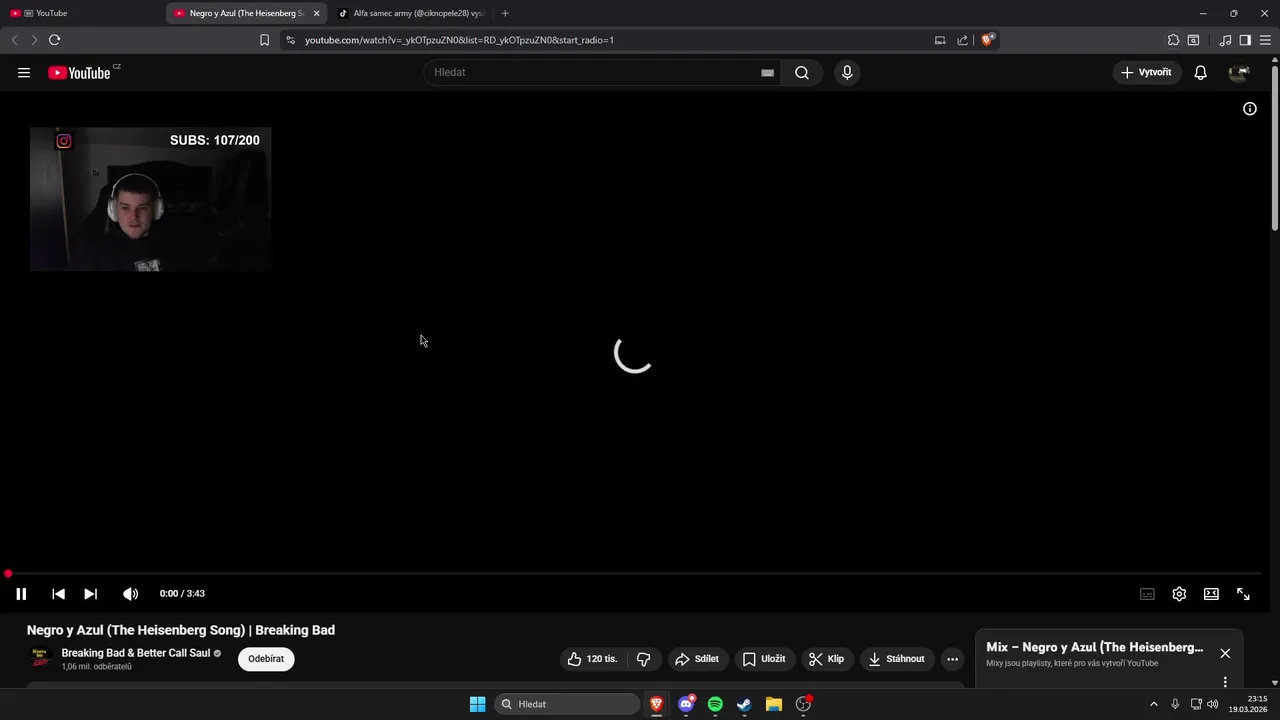Toggle the browser sidebar panel

(1245, 40)
